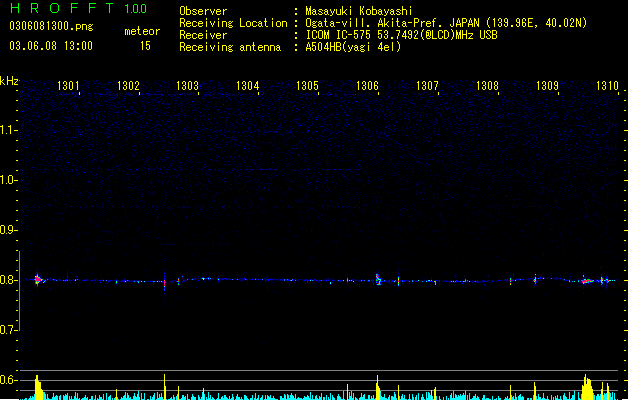
Task: Click the long meteor echo after 1309
Action: (x=587, y=281)
